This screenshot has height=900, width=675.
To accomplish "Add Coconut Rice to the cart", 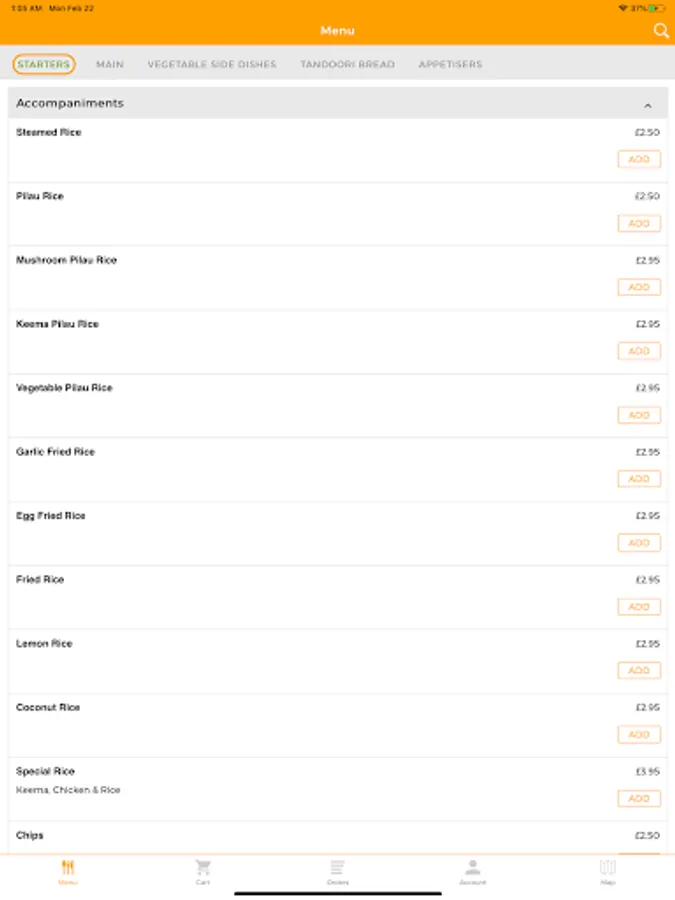I will tap(639, 735).
